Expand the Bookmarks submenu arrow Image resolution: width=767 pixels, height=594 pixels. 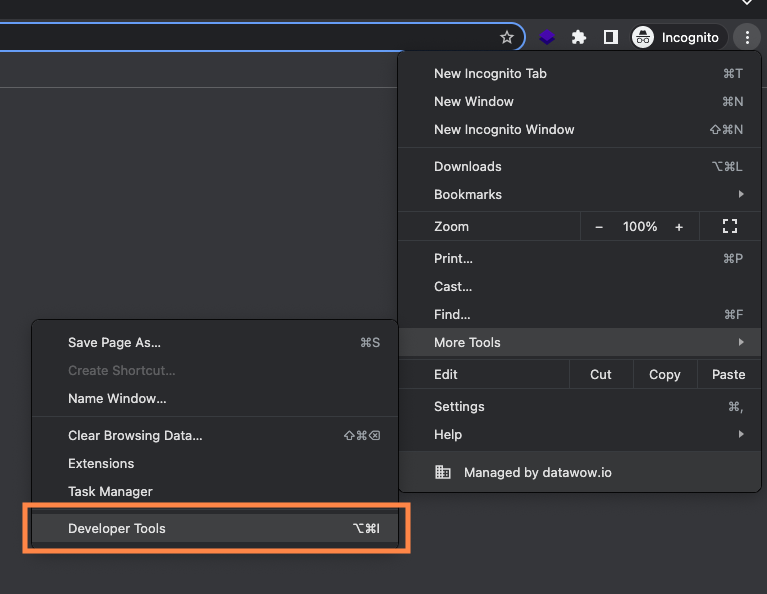pyautogui.click(x=741, y=194)
